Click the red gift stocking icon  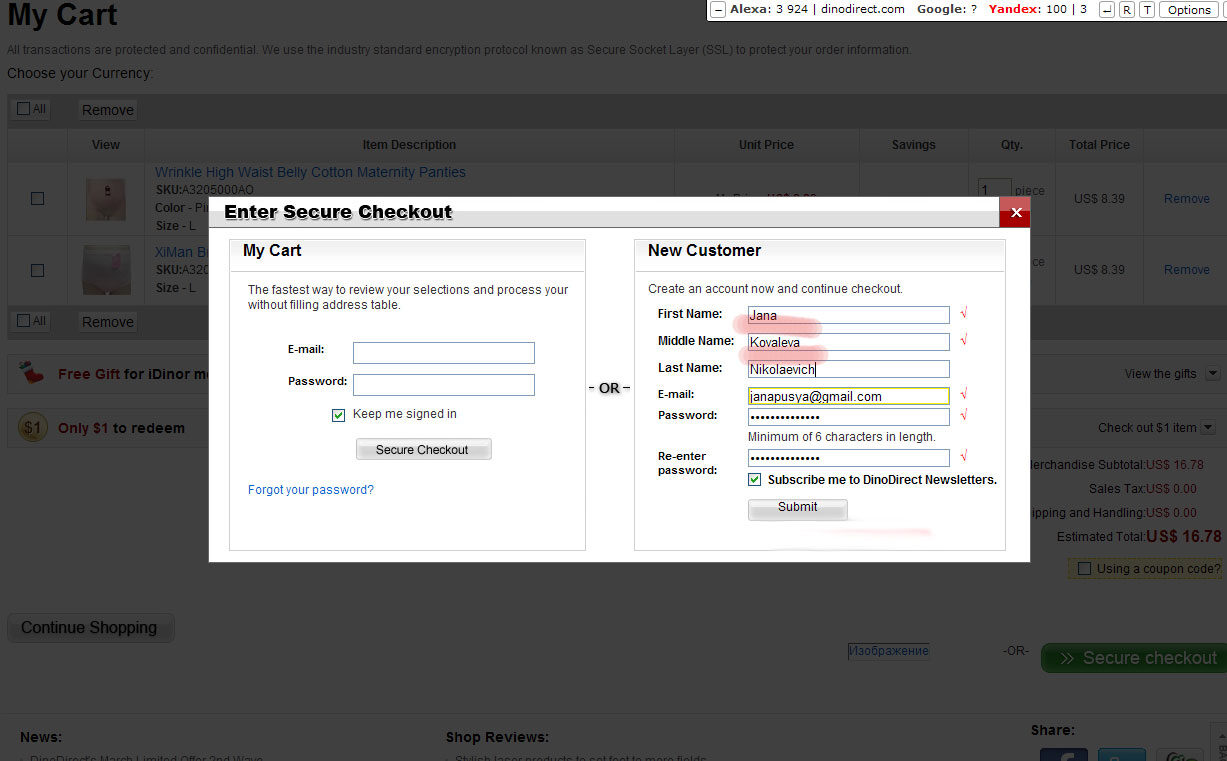coord(32,374)
